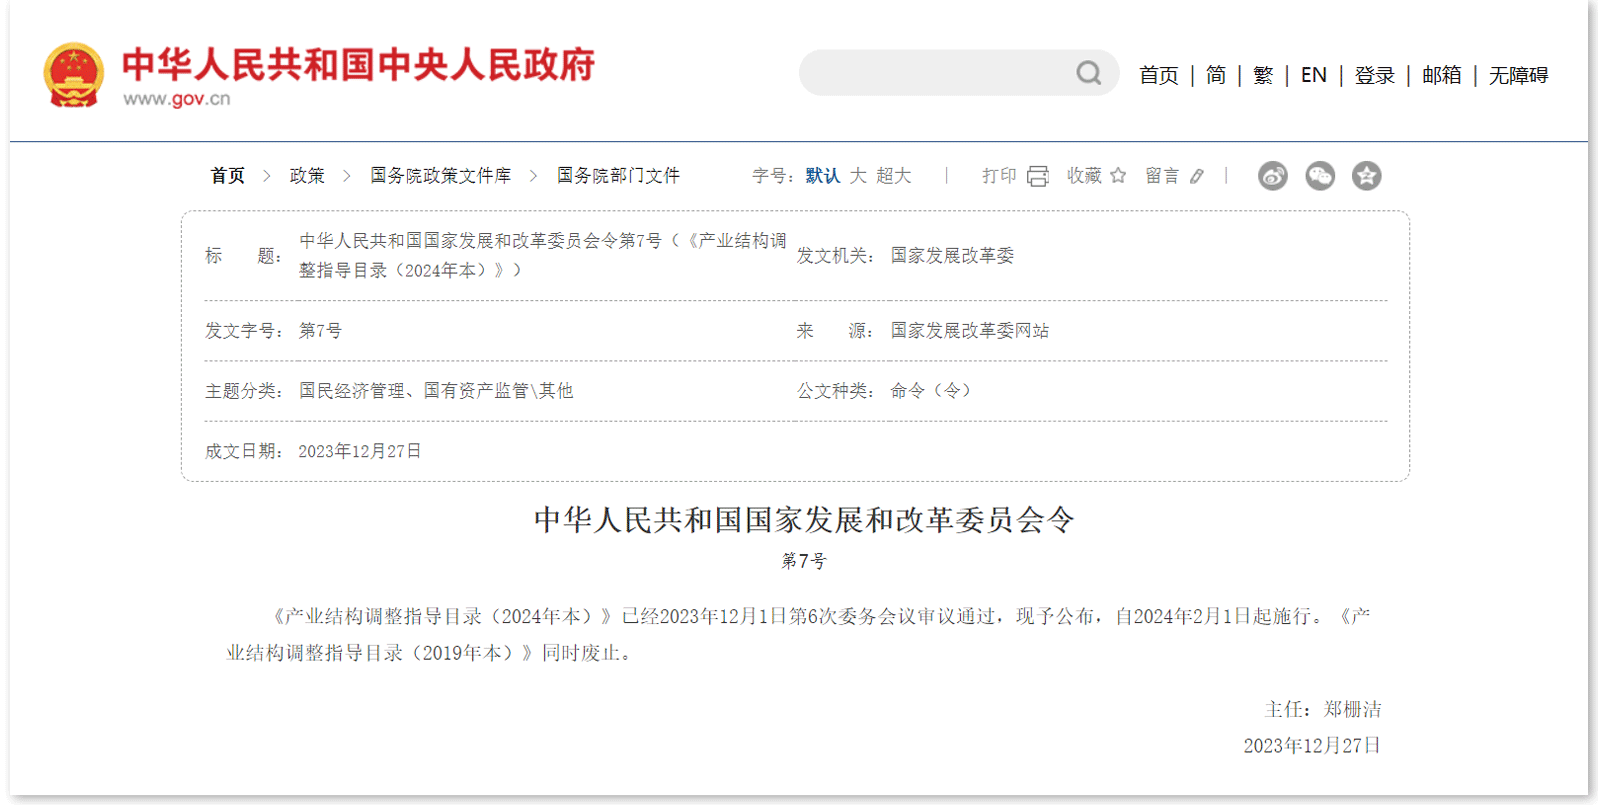Click 中华人民共和国中央人民政府 site title
This screenshot has height=805, width=1598.
coord(359,65)
